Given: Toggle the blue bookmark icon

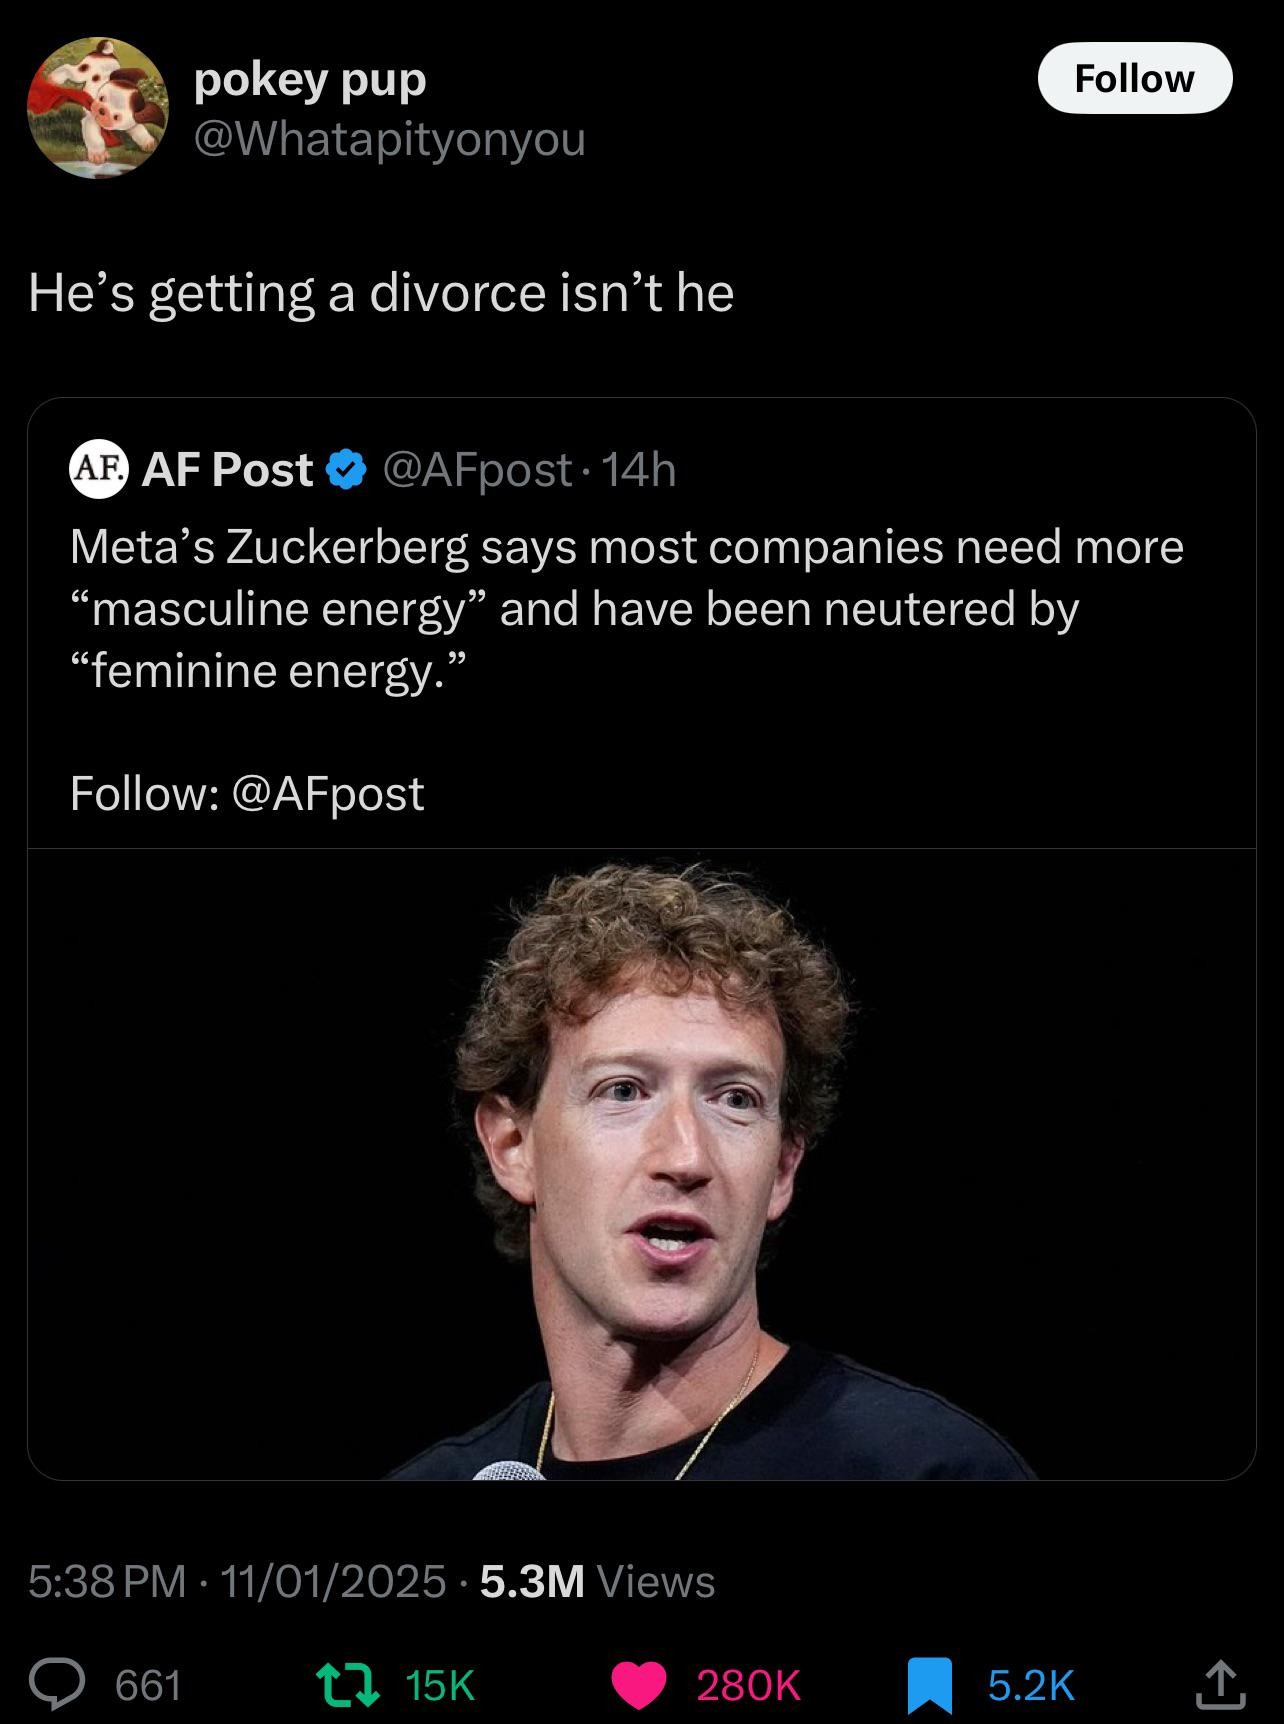Looking at the screenshot, I should click(x=930, y=1685).
